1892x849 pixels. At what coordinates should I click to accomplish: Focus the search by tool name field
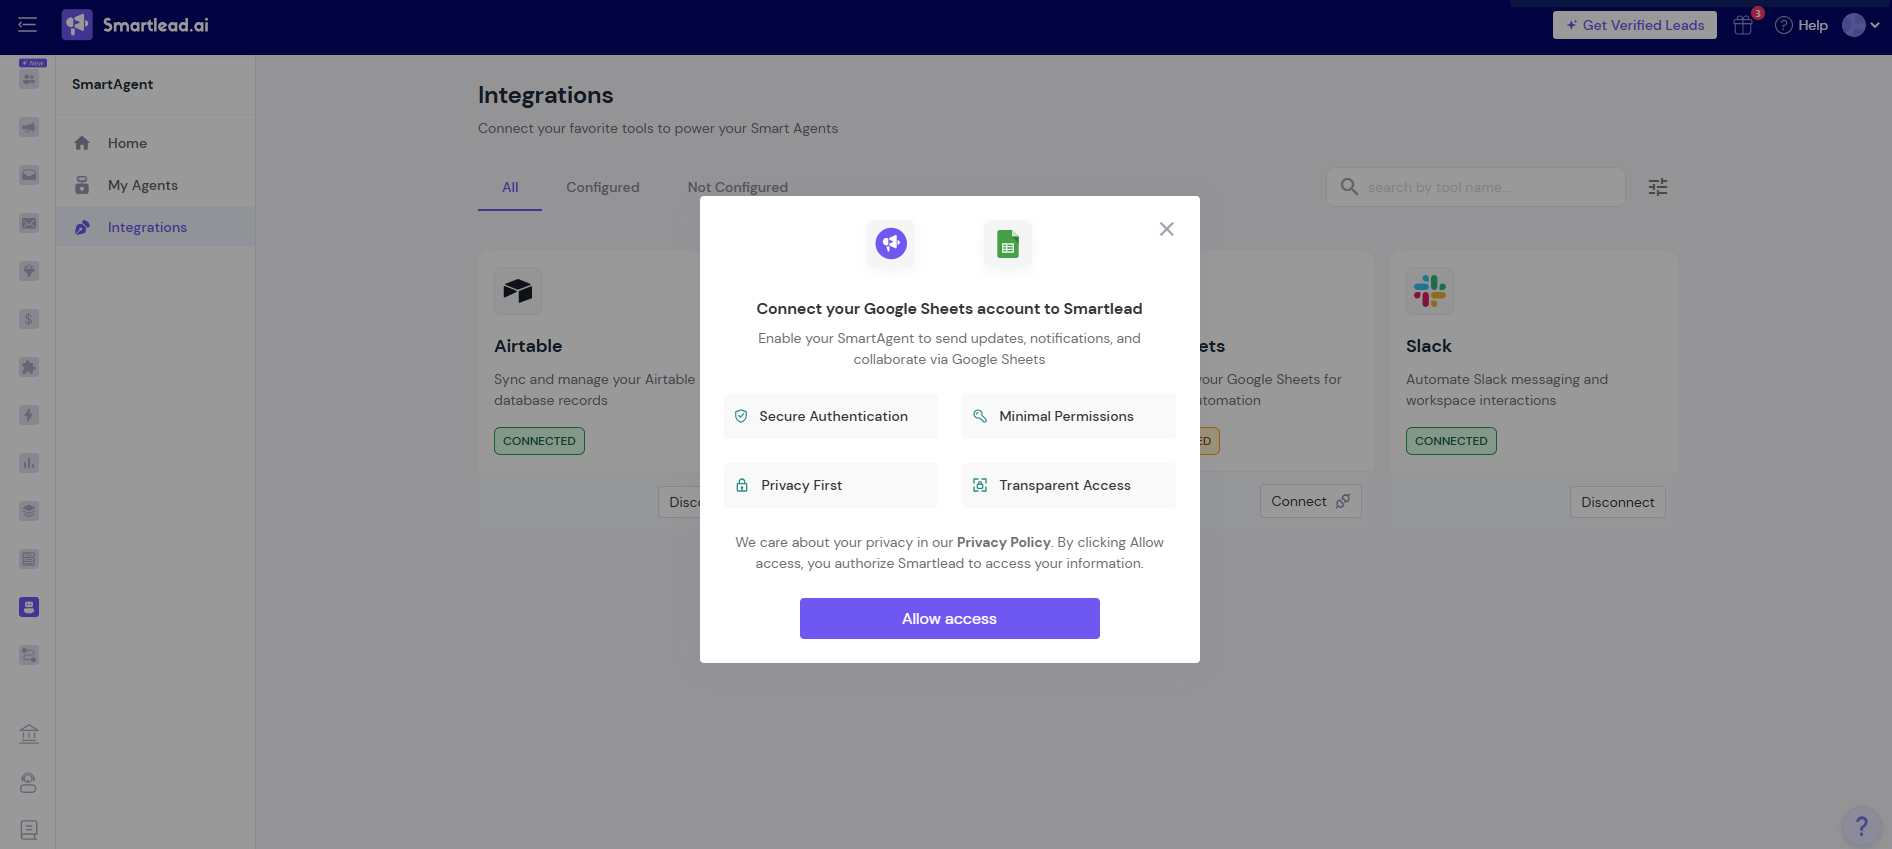pyautogui.click(x=1476, y=187)
